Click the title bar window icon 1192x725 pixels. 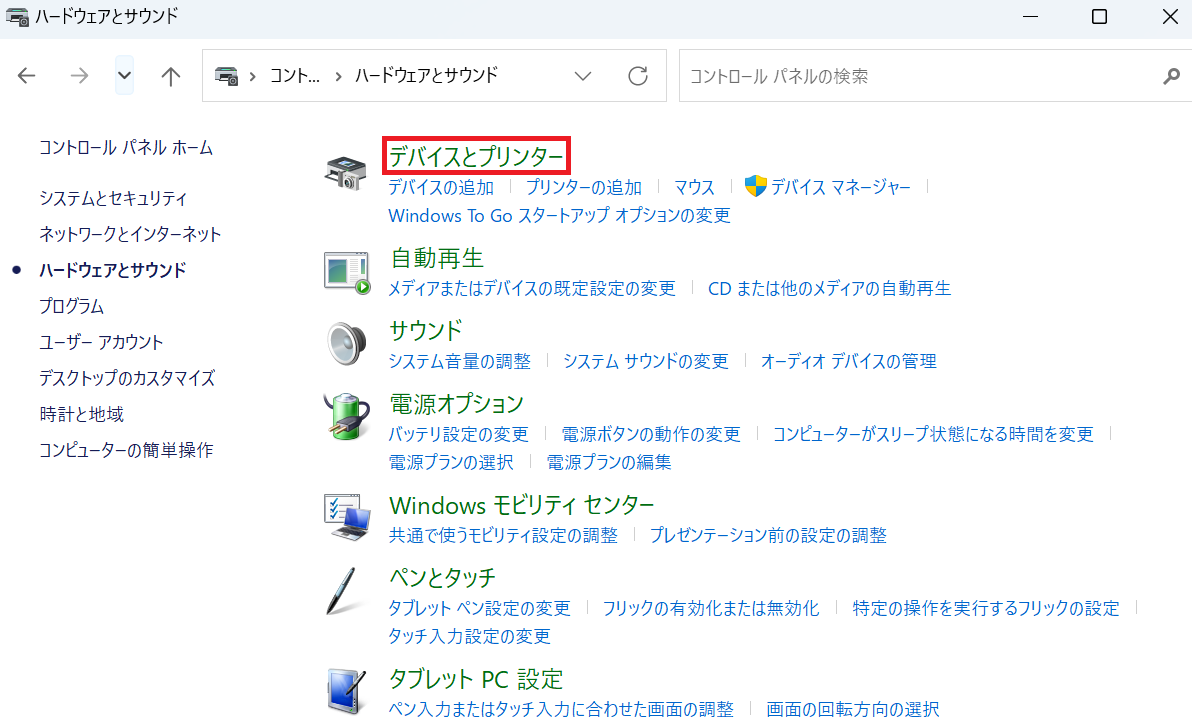pos(17,16)
